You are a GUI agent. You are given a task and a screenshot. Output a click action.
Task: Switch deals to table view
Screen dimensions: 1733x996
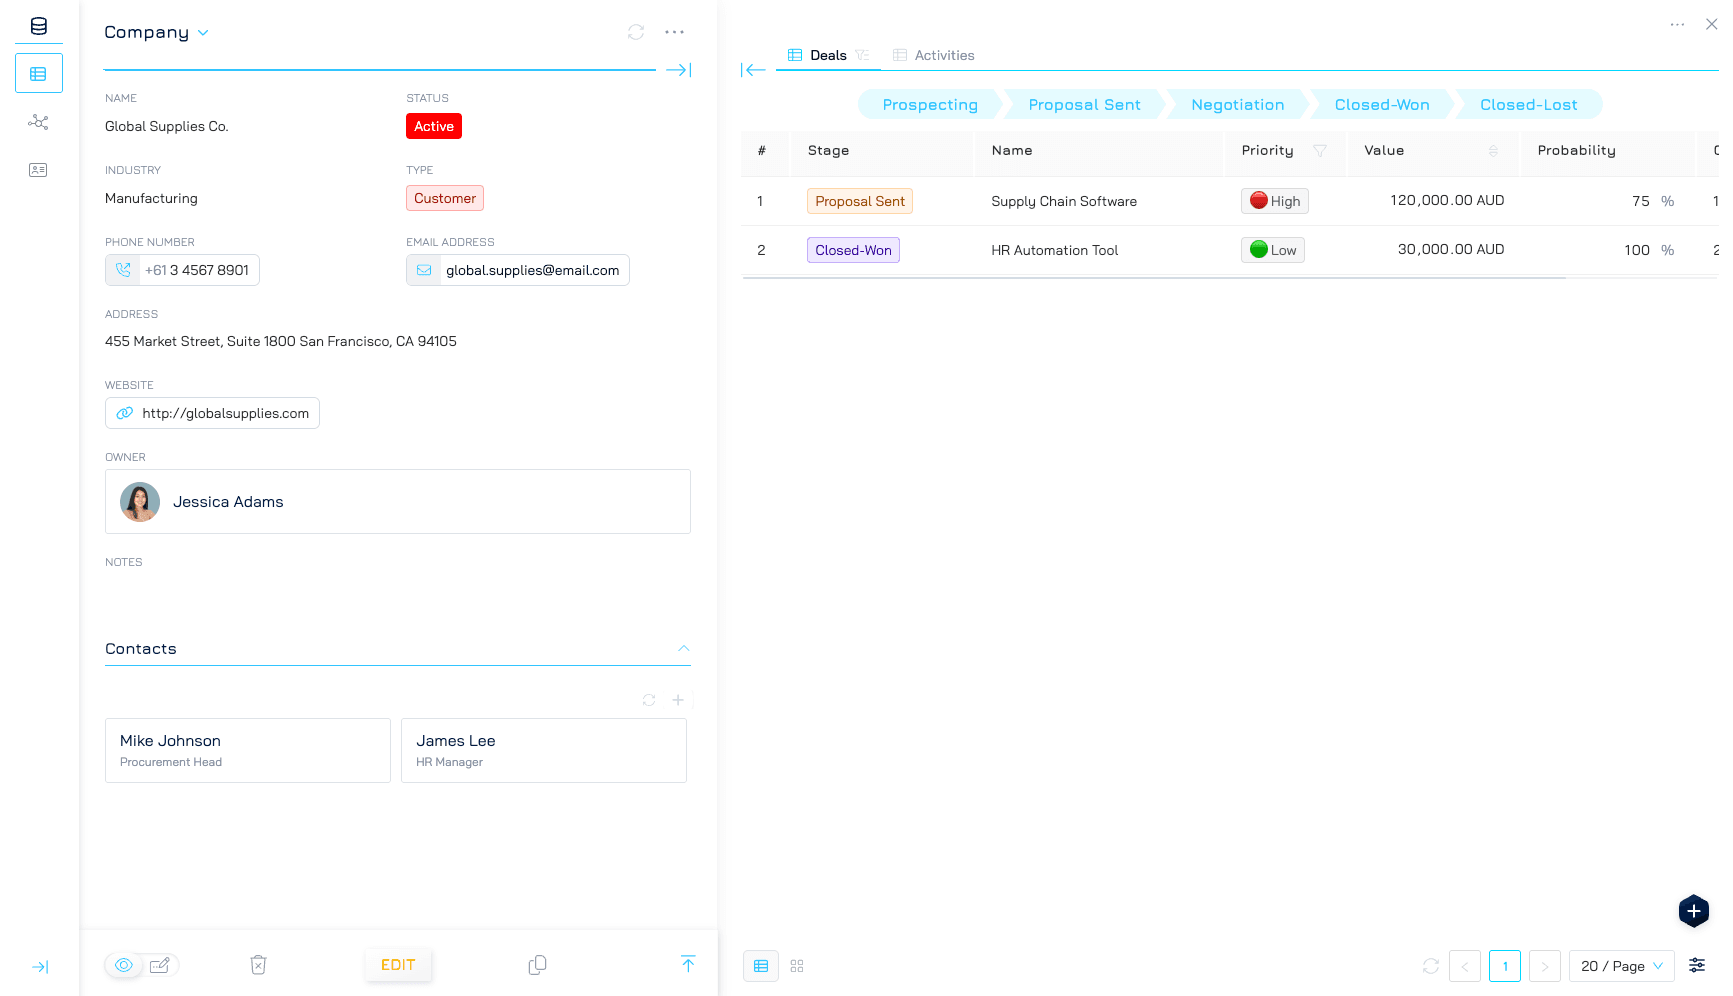click(761, 966)
